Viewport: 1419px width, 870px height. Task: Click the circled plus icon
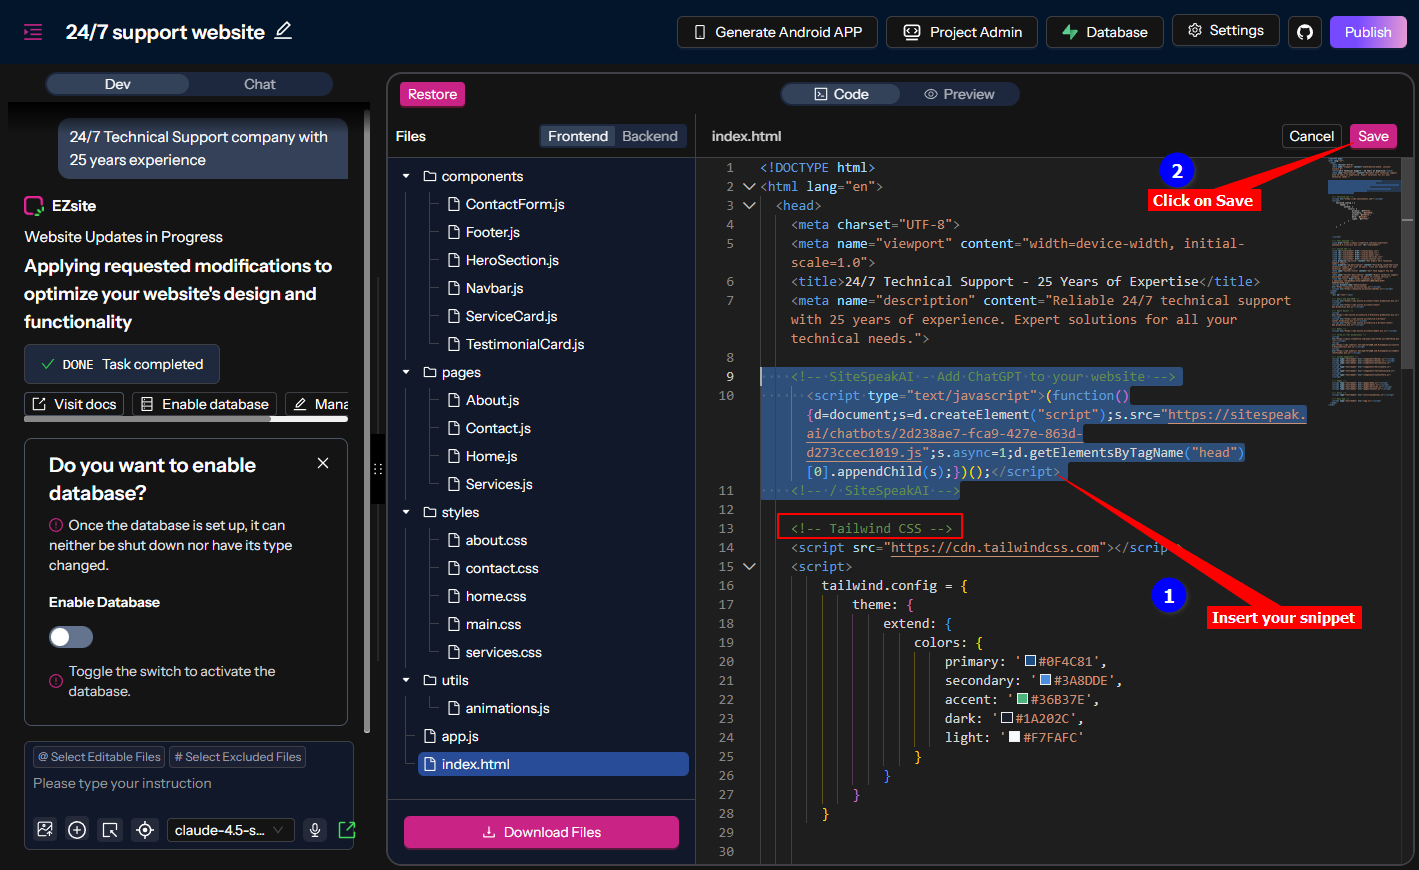77,829
